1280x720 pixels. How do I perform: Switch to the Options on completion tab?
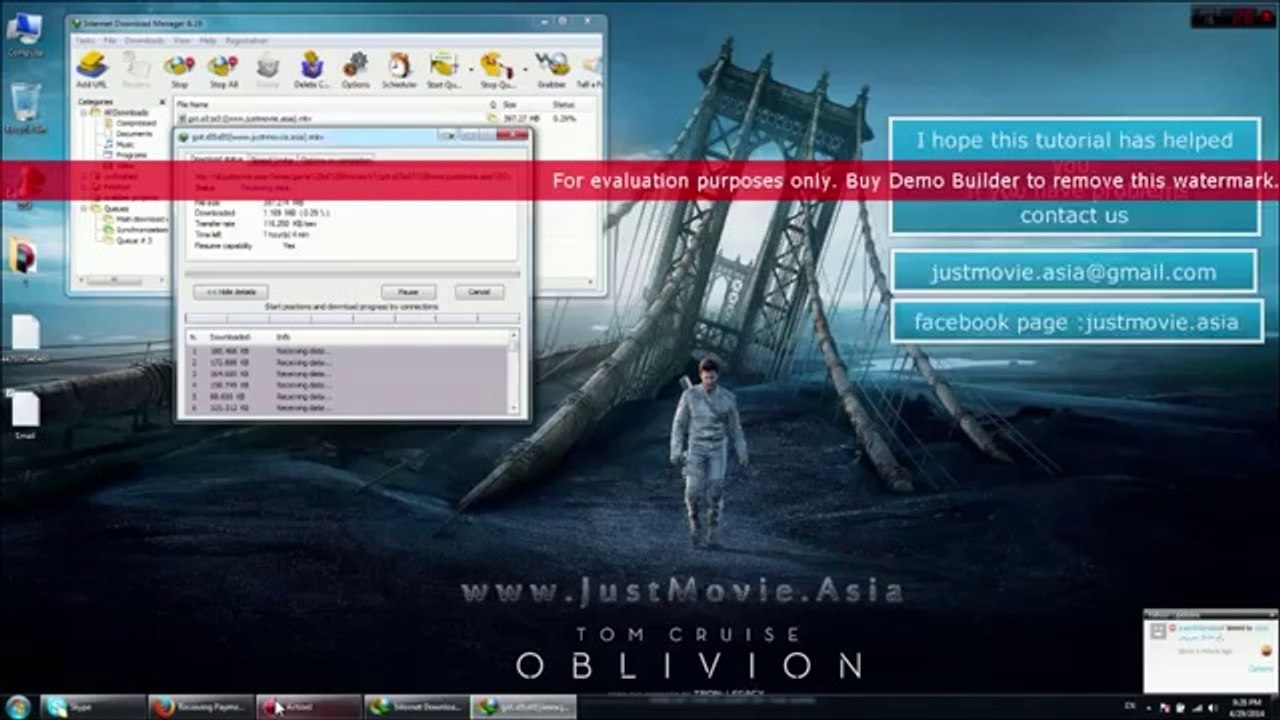tap(336, 158)
